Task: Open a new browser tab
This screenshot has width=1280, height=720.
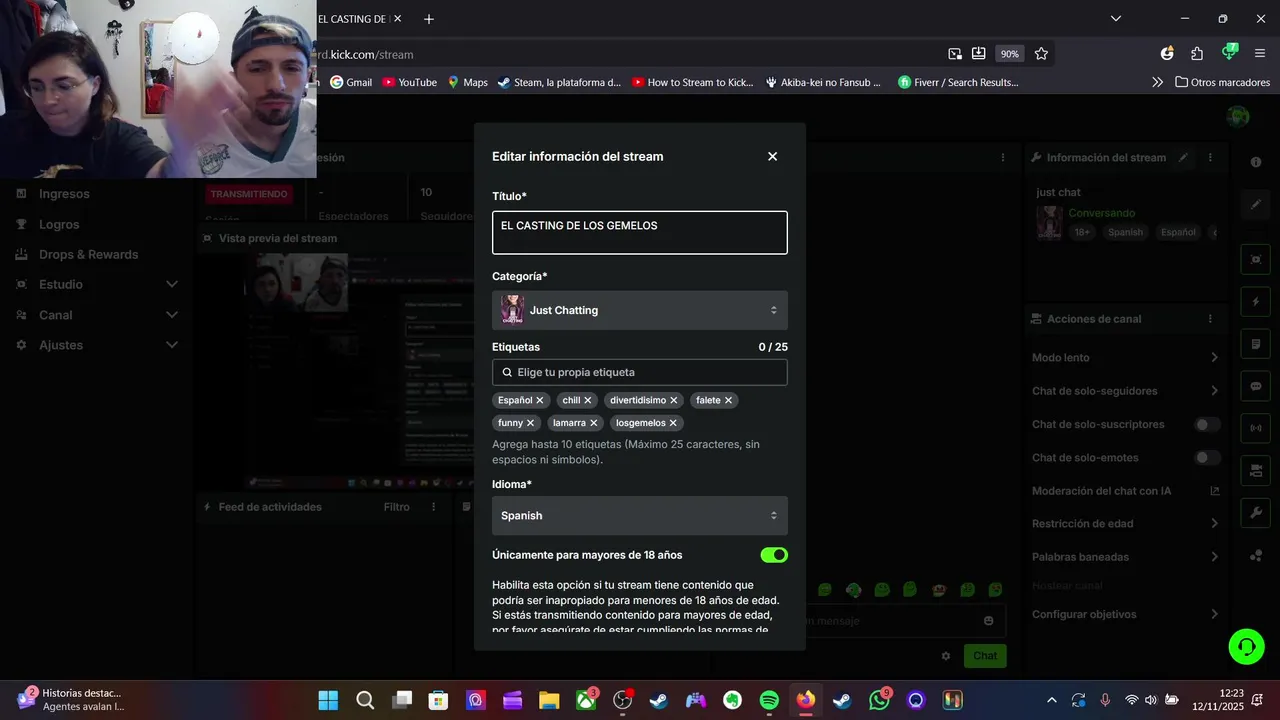Action: (429, 19)
